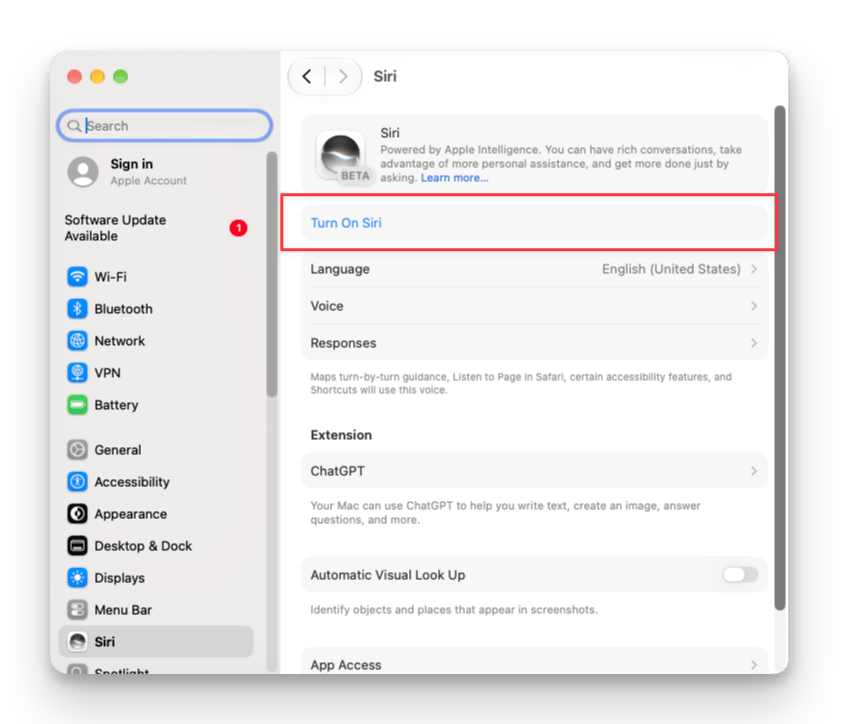The height and width of the screenshot is (724, 841).
Task: Toggle Automatic Visual Look Up switch
Action: point(740,575)
